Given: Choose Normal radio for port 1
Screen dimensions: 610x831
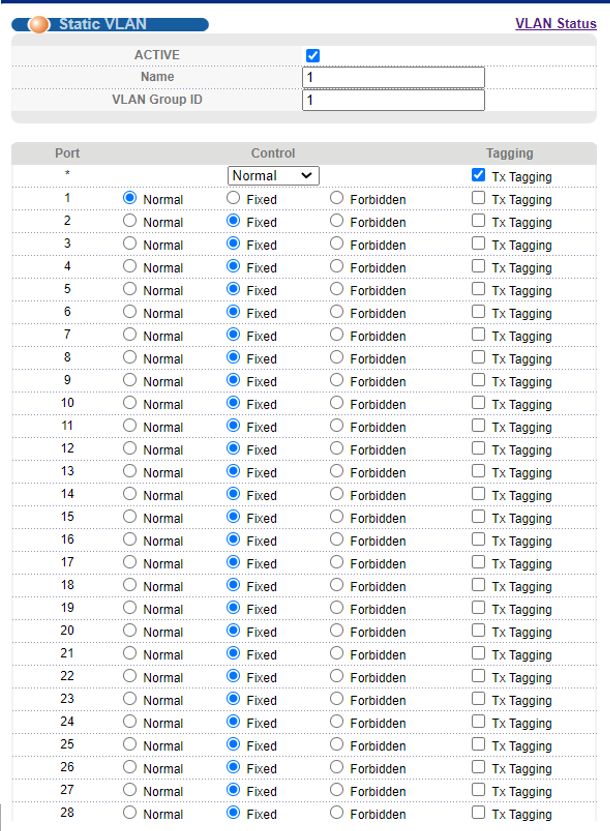Looking at the screenshot, I should pyautogui.click(x=130, y=198).
